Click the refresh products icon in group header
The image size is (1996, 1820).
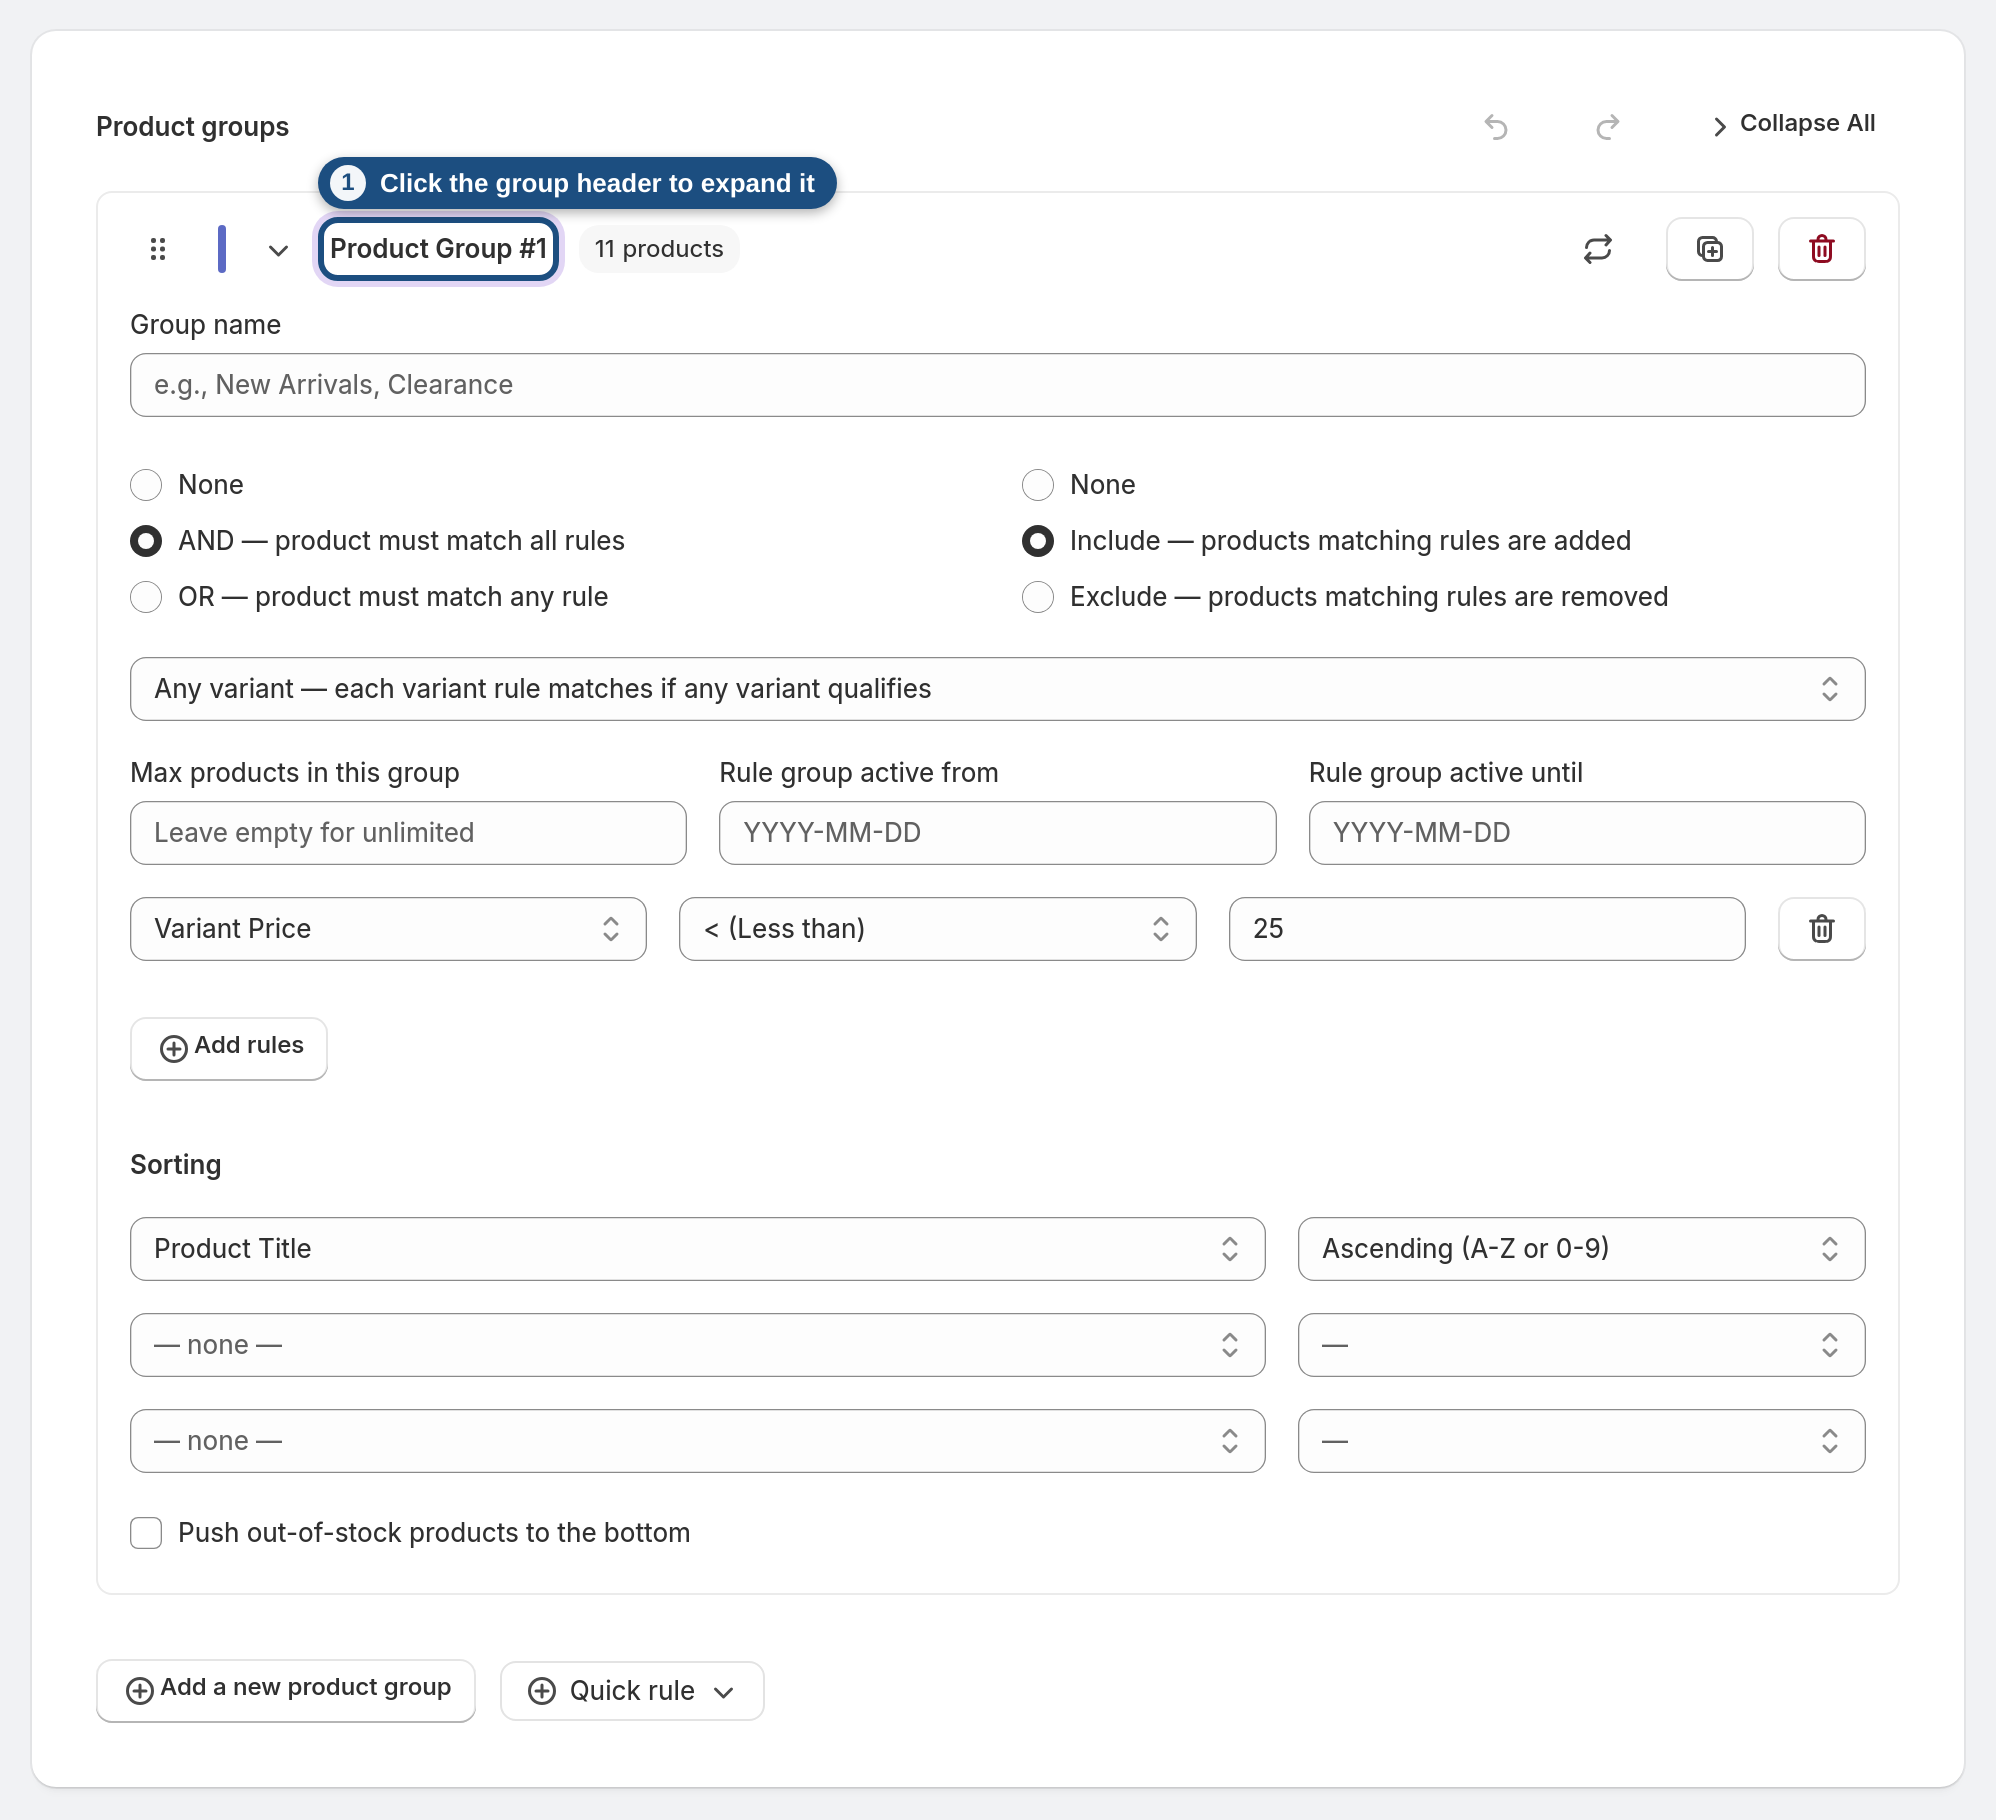[1598, 249]
